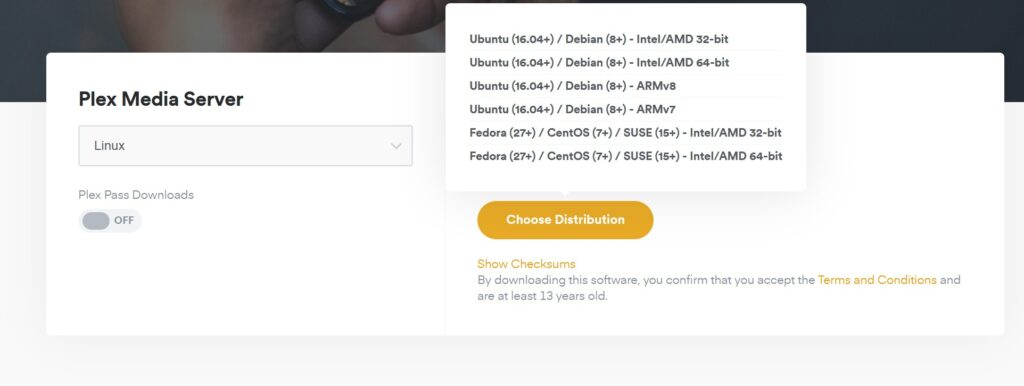Open the Terms and Conditions link
The width and height of the screenshot is (1024, 386).
coord(877,280)
